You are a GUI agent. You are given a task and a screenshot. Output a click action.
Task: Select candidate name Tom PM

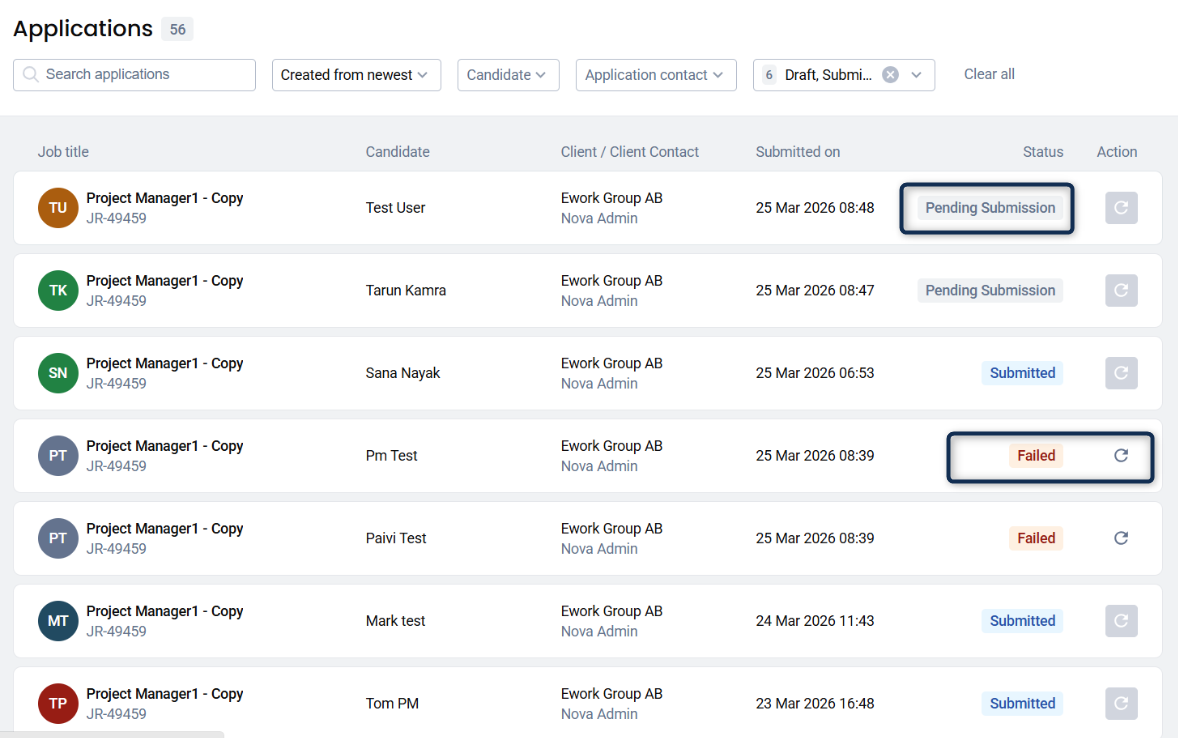point(392,704)
